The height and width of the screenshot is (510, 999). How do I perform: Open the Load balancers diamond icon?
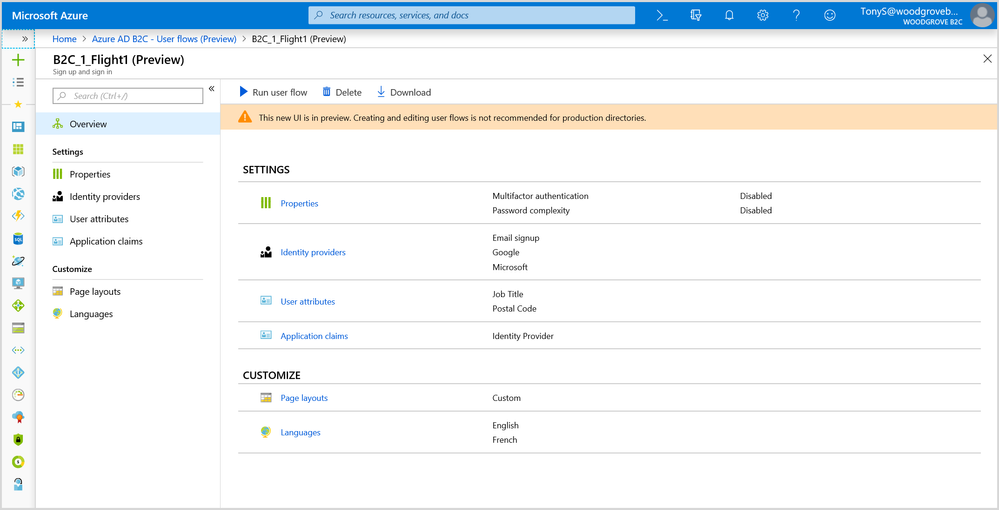pyautogui.click(x=18, y=305)
